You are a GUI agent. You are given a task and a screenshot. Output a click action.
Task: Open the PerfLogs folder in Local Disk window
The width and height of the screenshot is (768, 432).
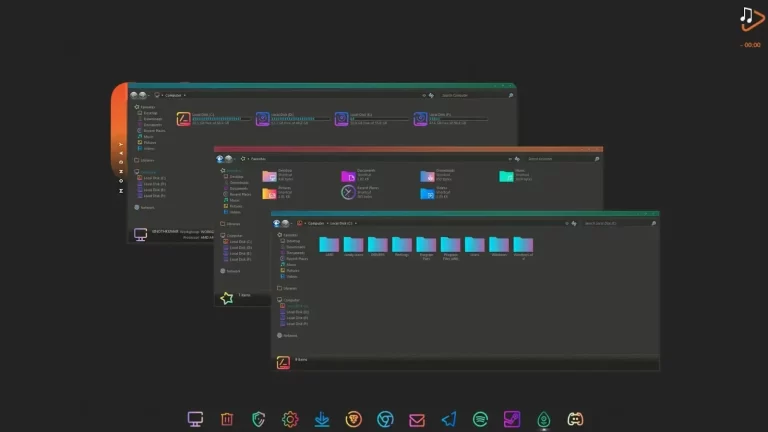click(402, 246)
